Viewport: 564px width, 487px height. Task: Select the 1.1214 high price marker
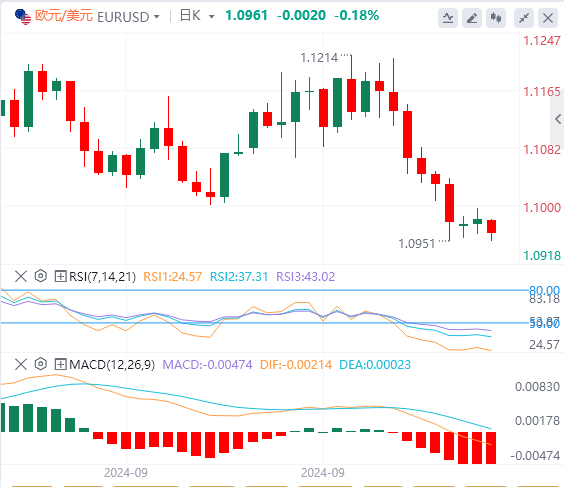coord(319,58)
